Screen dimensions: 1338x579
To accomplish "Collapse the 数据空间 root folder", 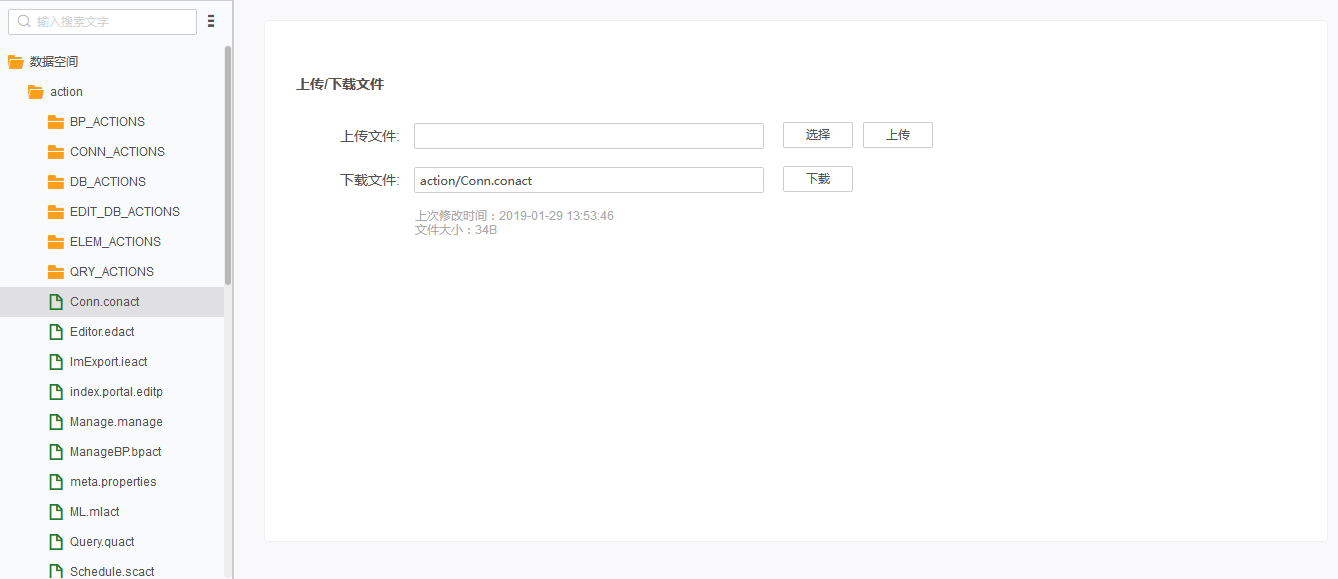I will coord(16,62).
